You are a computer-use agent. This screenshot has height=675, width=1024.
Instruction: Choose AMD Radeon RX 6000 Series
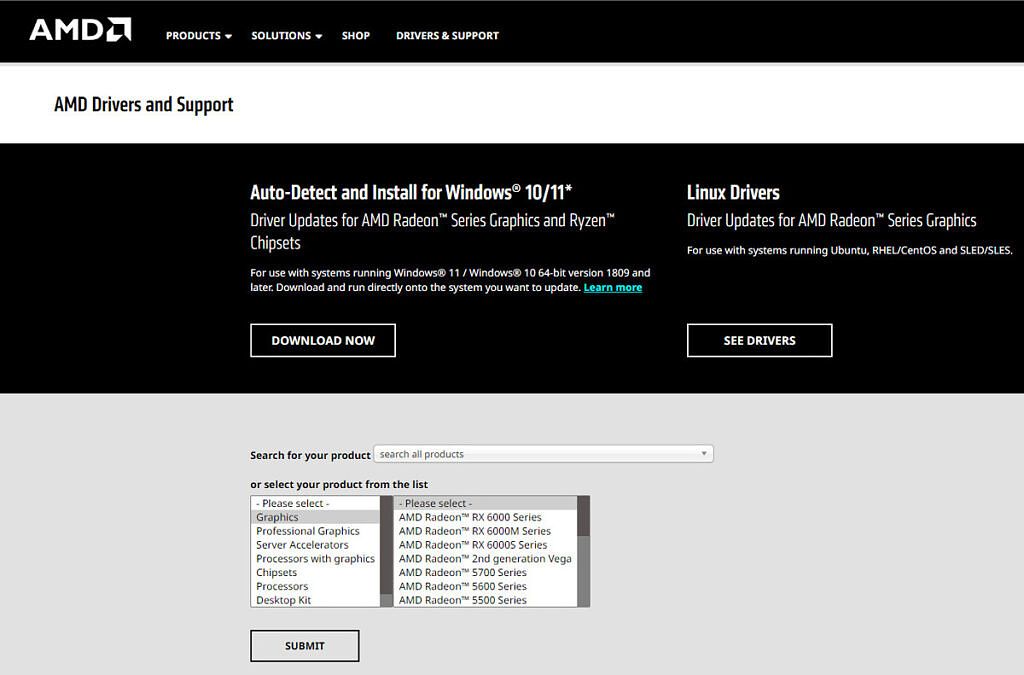469,517
